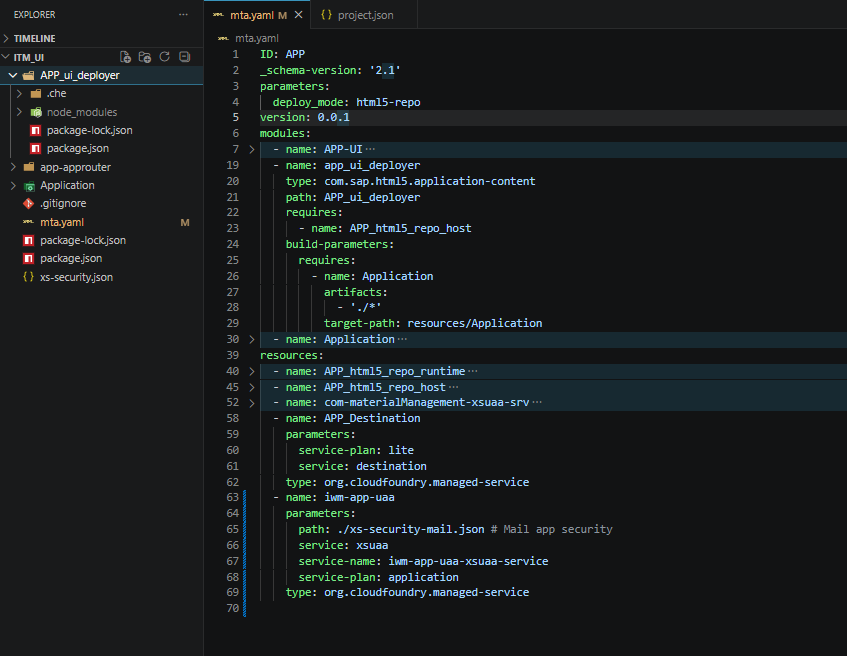Click the 'resources:' key at line 39
Screen dimensions: 847x656
point(291,355)
